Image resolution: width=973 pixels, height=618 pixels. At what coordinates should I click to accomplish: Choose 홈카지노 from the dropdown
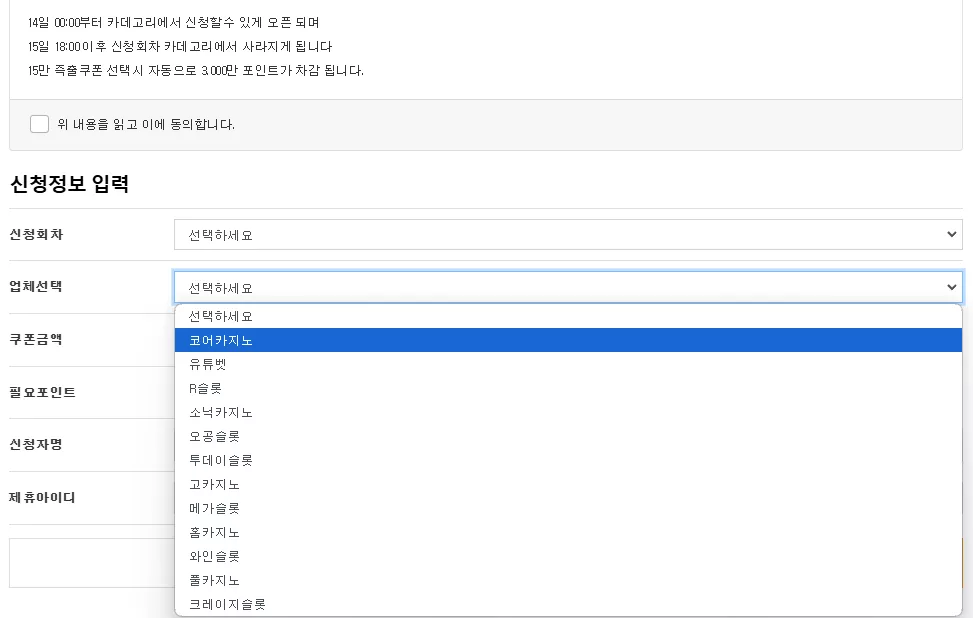pyautogui.click(x=568, y=532)
